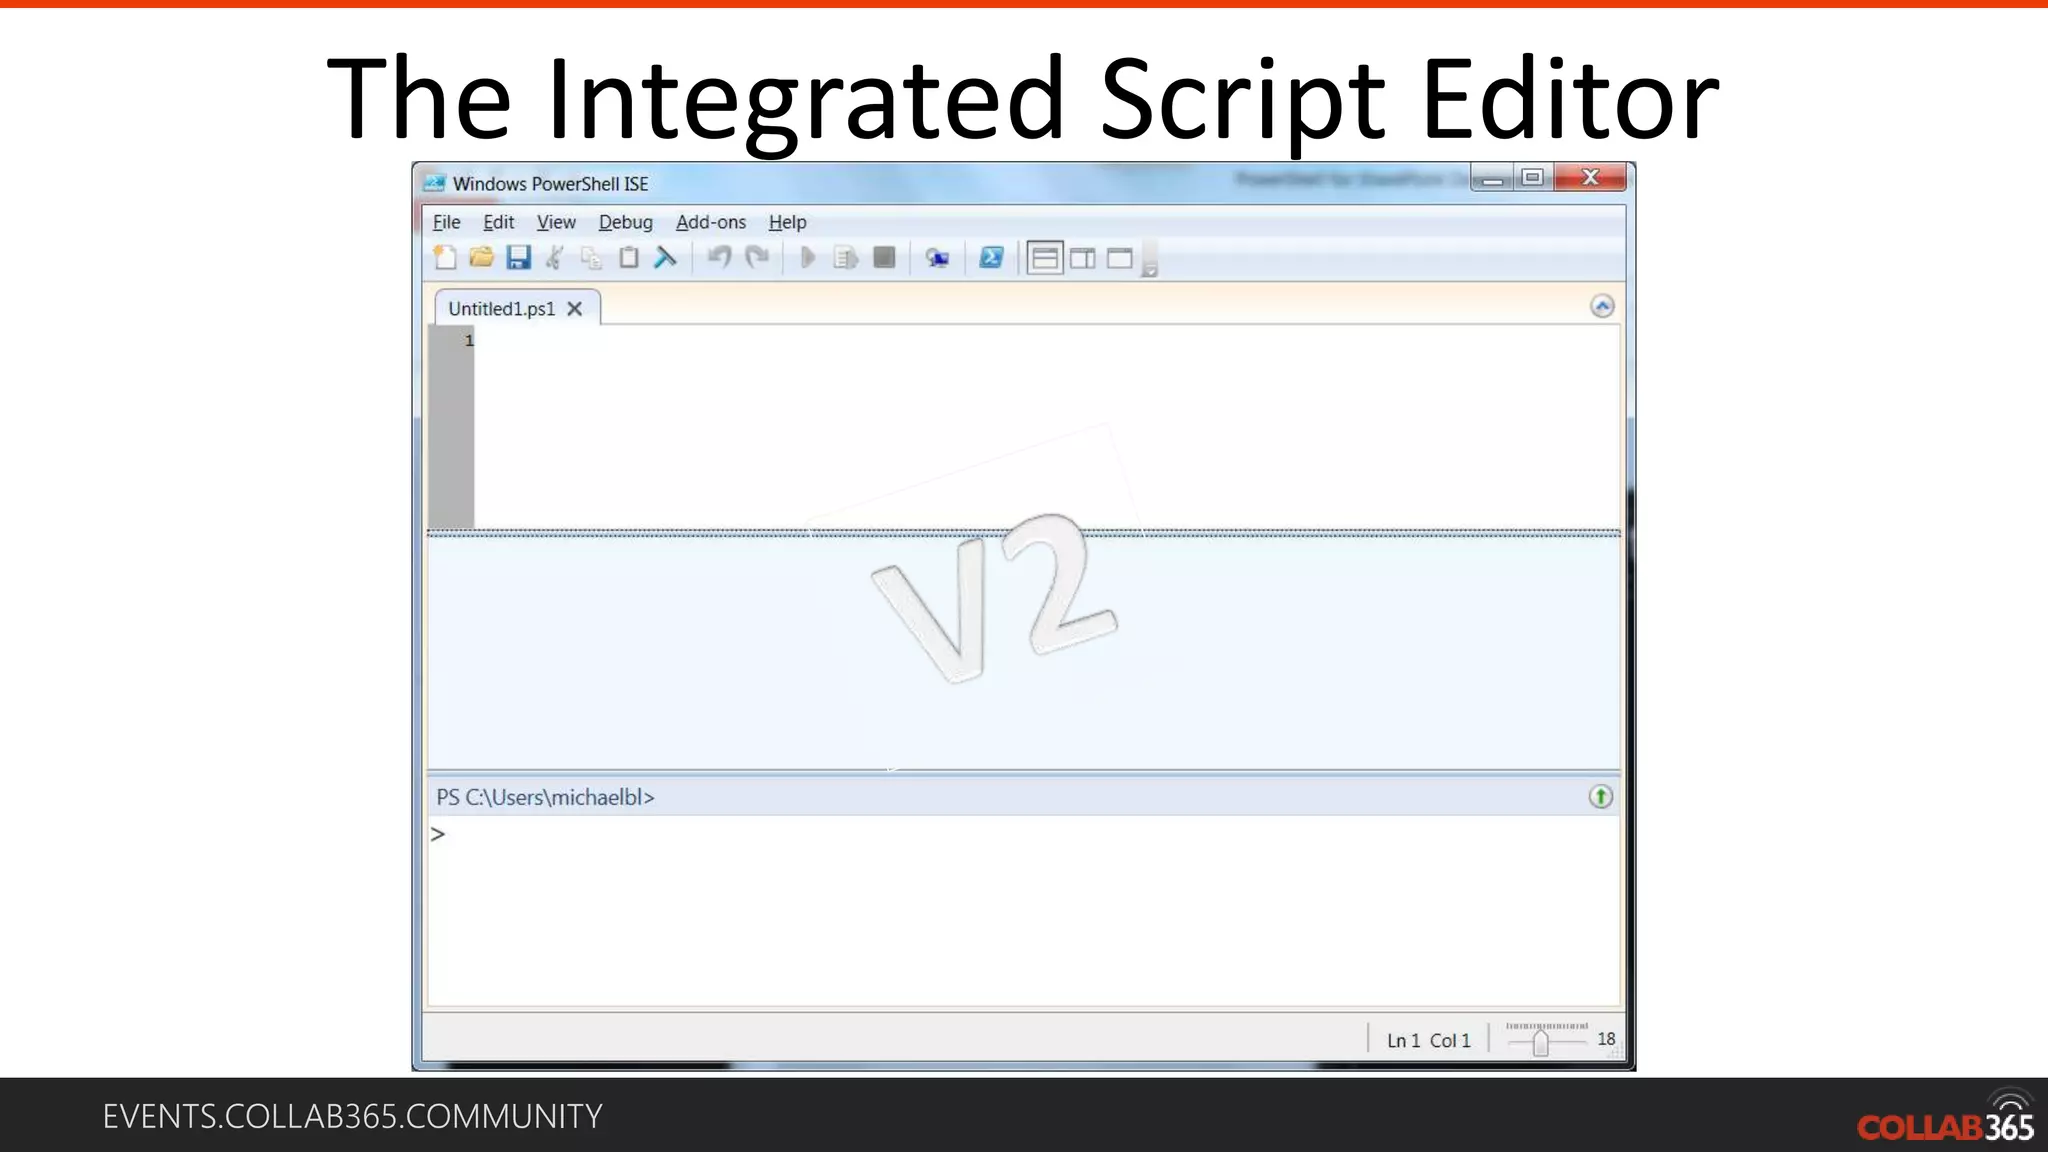Open the Edit menu

pyautogui.click(x=498, y=222)
